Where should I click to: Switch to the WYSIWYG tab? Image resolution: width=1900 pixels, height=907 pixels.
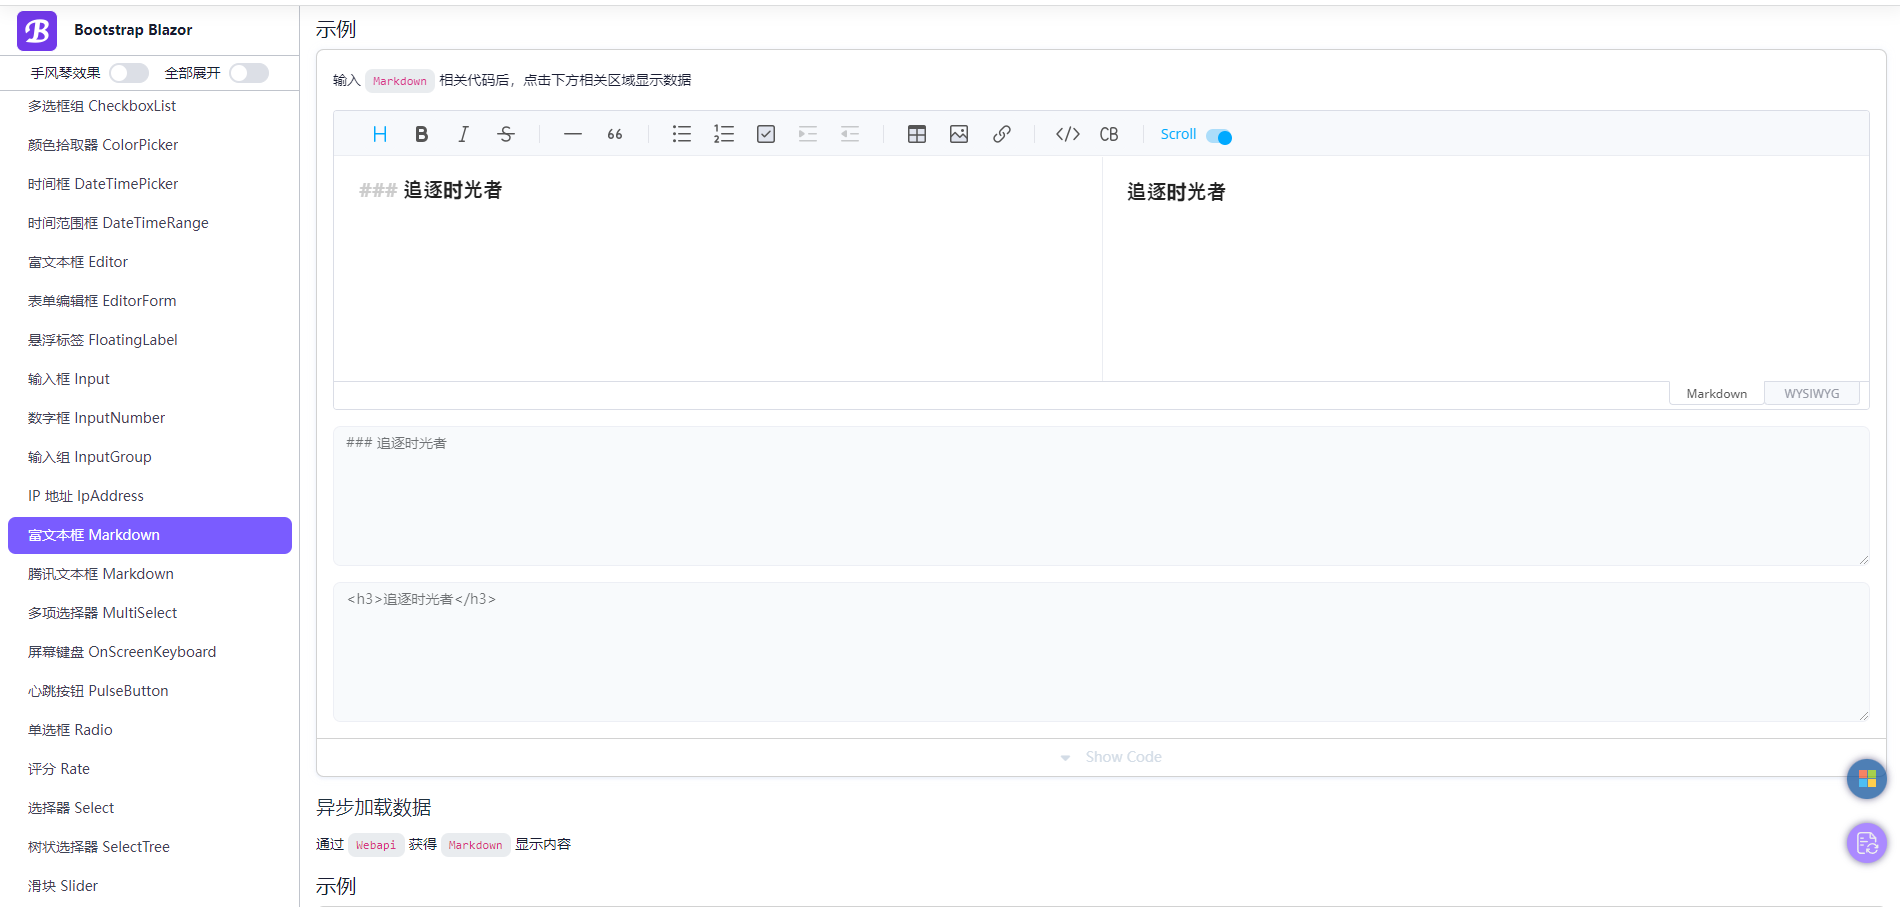coord(1812,392)
